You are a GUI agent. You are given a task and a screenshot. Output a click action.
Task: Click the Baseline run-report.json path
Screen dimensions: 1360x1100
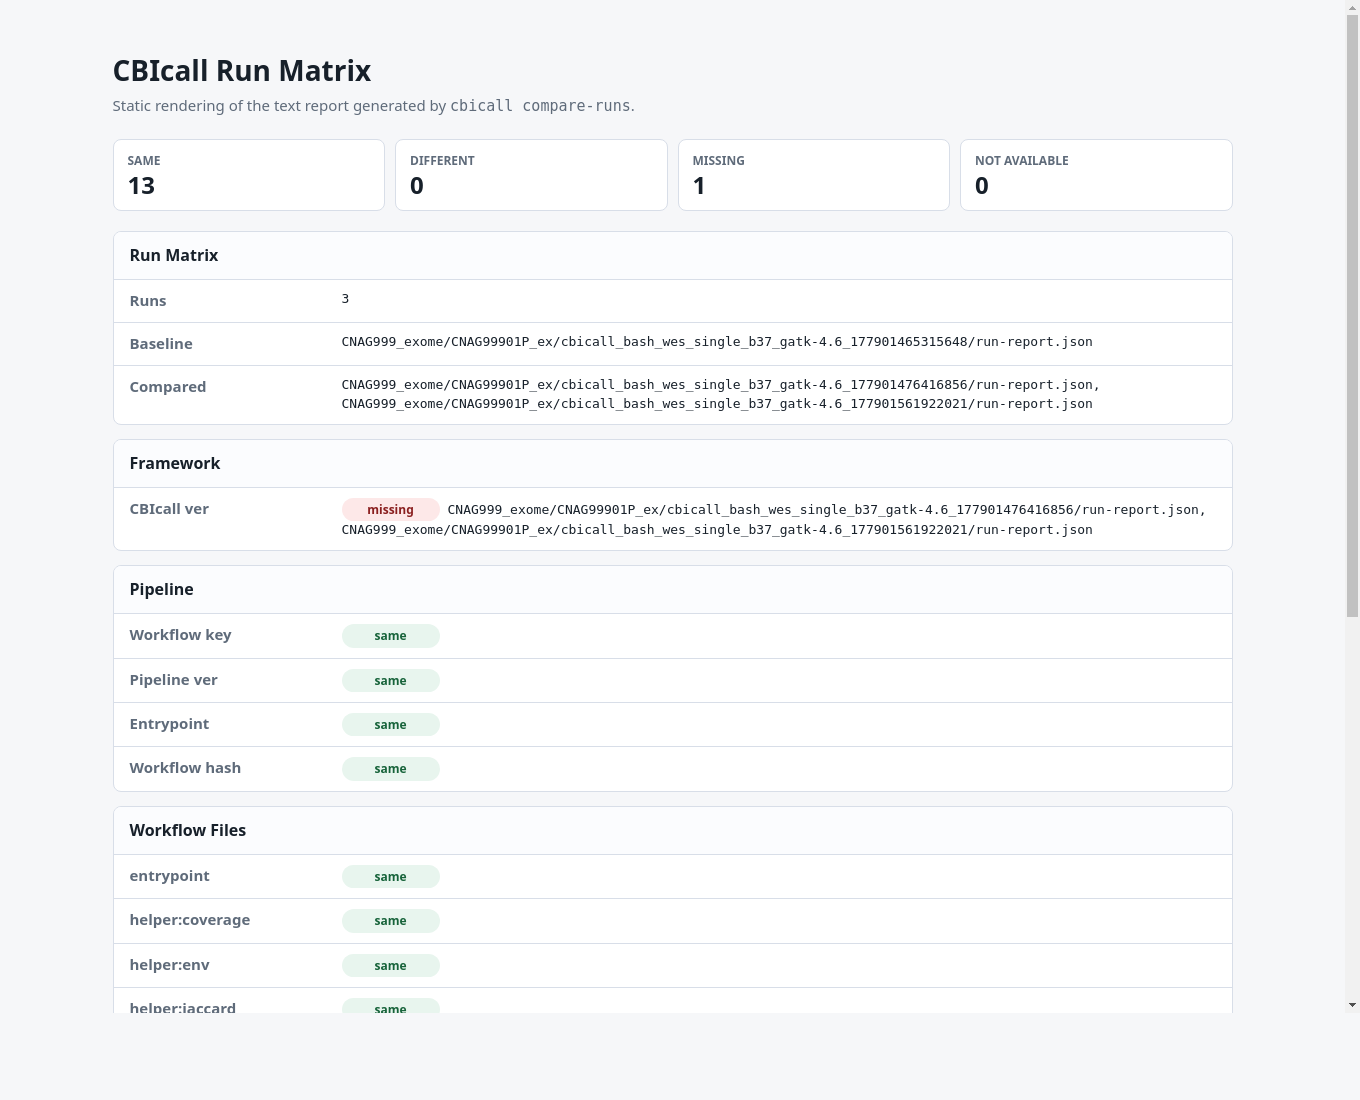pos(717,342)
